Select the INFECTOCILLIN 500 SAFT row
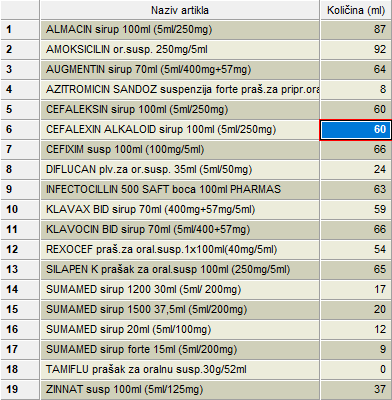 (180, 190)
